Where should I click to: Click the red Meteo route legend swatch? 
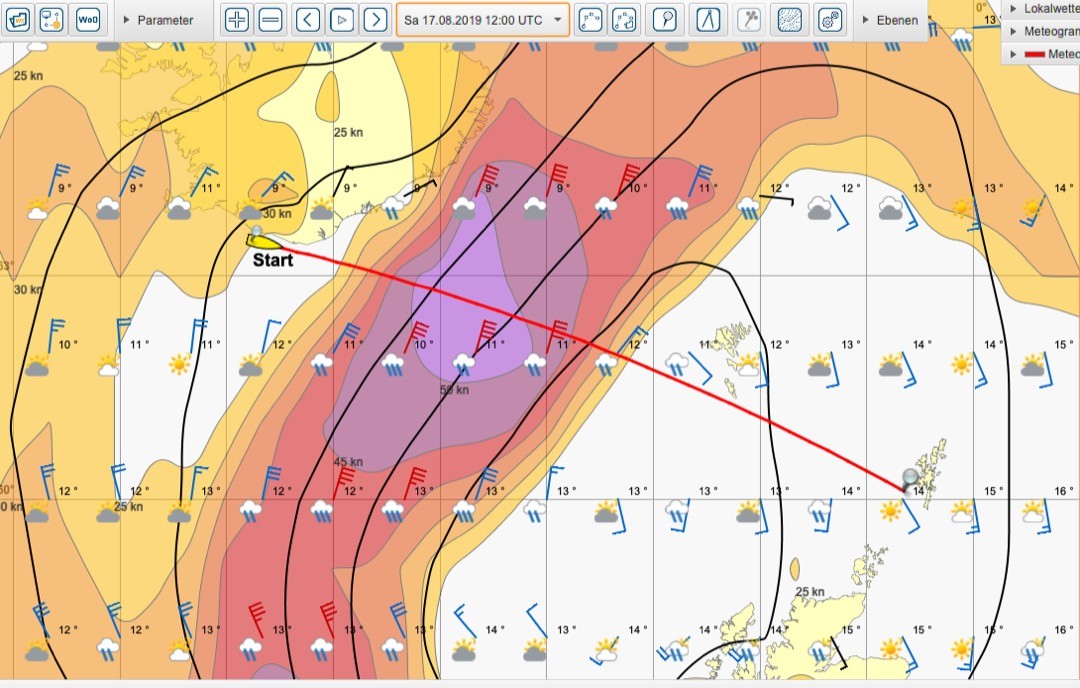point(1034,54)
